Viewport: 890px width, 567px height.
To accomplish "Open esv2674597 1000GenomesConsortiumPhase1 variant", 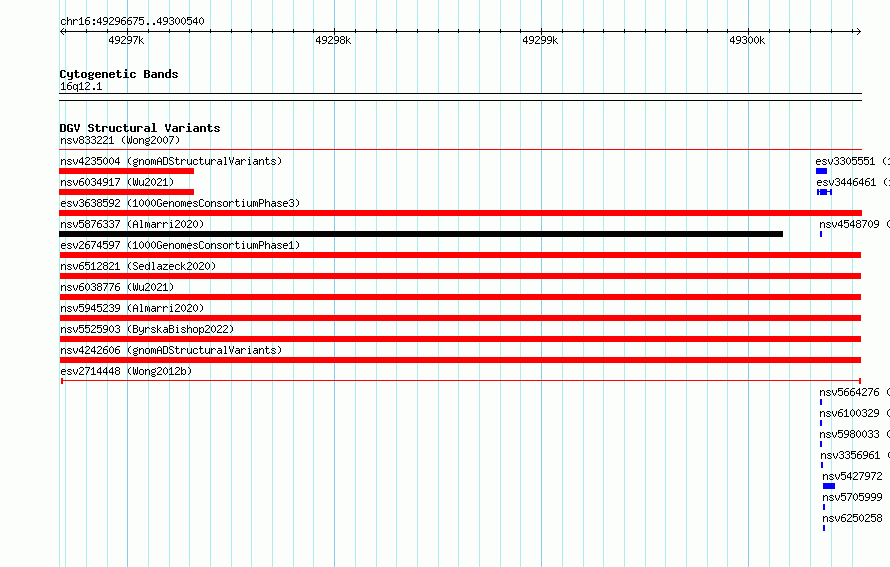I will point(180,245).
